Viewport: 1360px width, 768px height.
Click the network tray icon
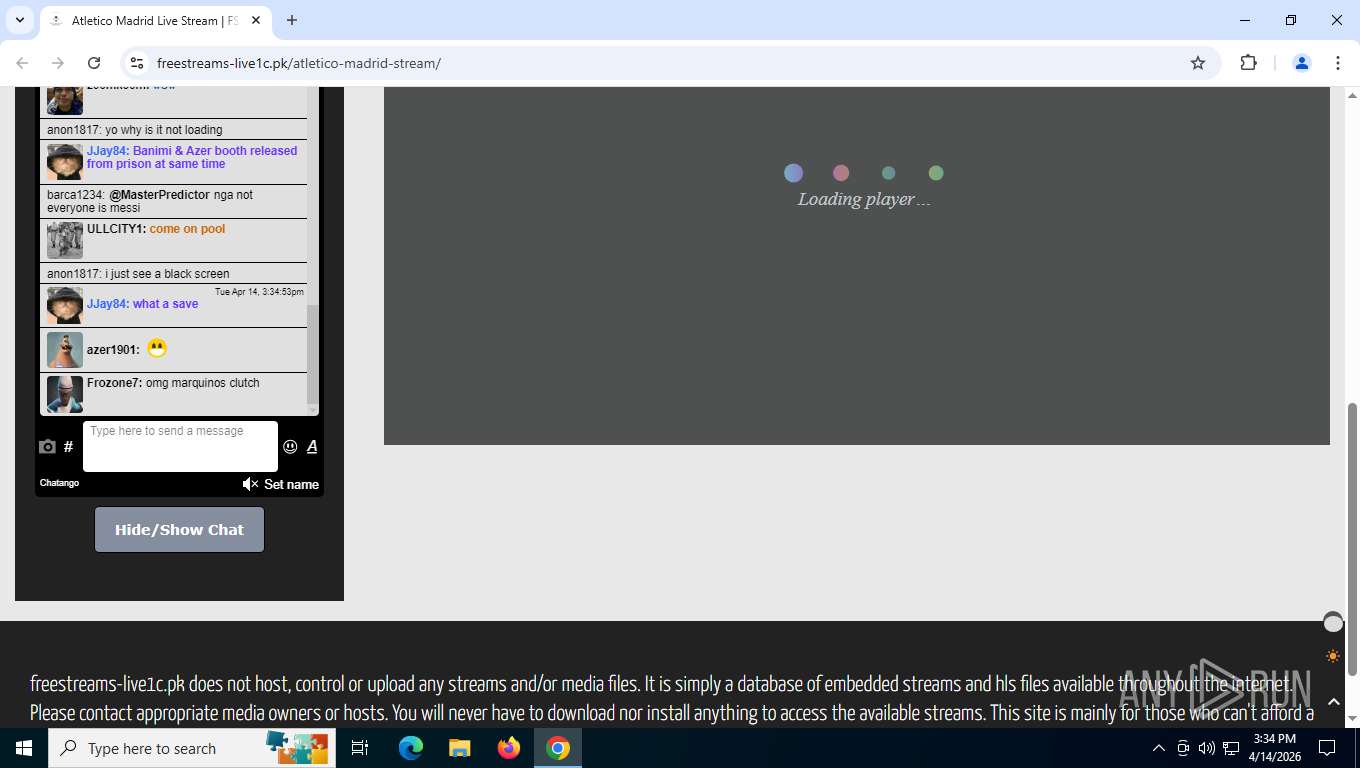[x=1231, y=748]
